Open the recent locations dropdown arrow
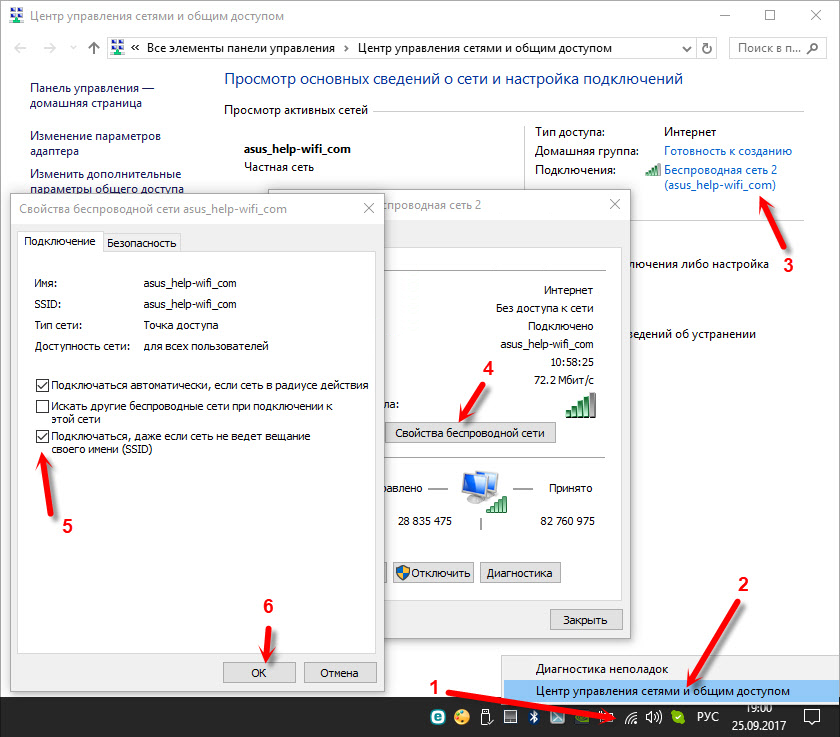This screenshot has height=737, width=840. (x=73, y=48)
